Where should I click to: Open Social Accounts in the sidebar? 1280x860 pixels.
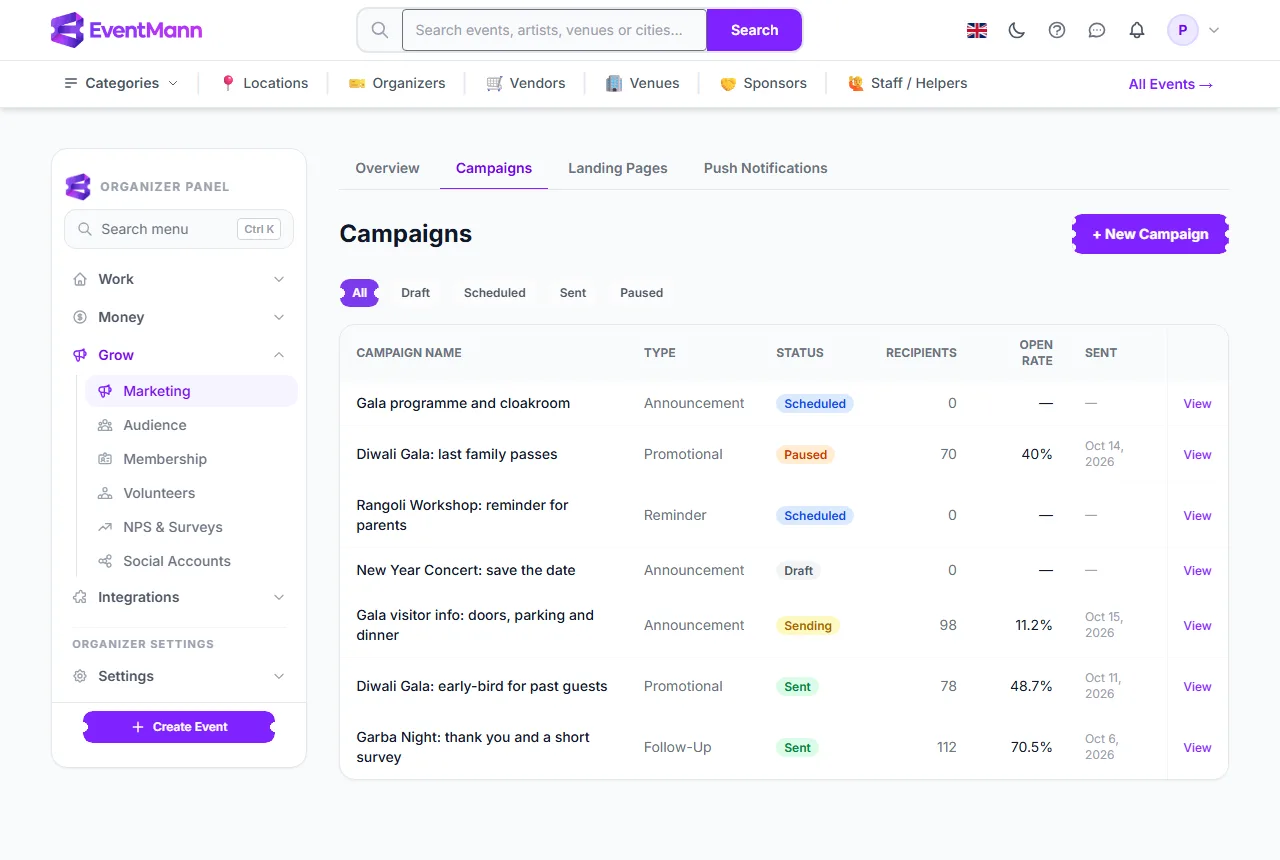[191, 561]
